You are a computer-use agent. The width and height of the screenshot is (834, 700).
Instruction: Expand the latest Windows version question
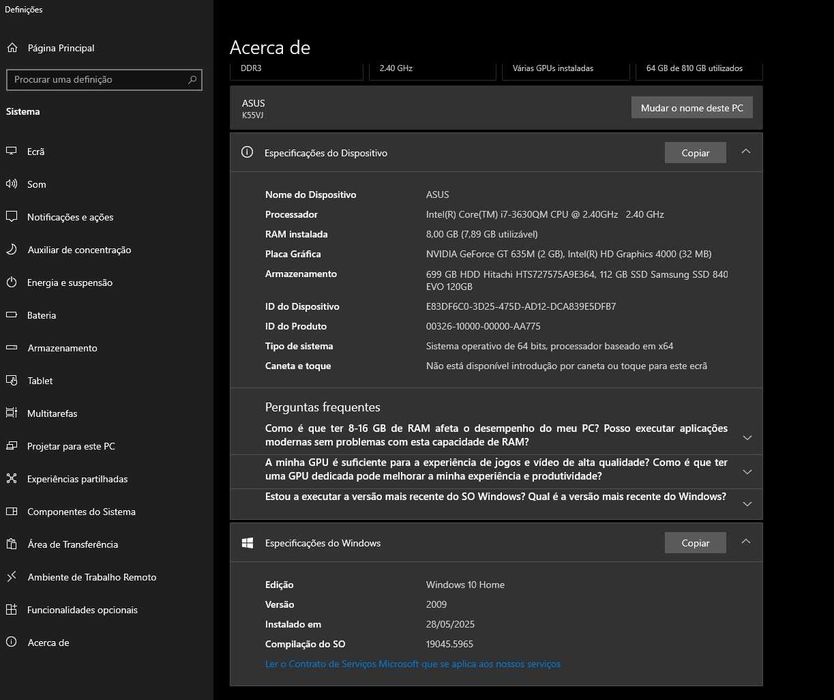tap(747, 504)
